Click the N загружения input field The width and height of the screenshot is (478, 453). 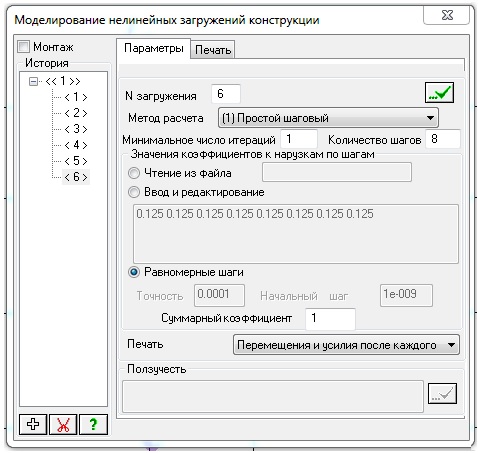click(x=226, y=94)
